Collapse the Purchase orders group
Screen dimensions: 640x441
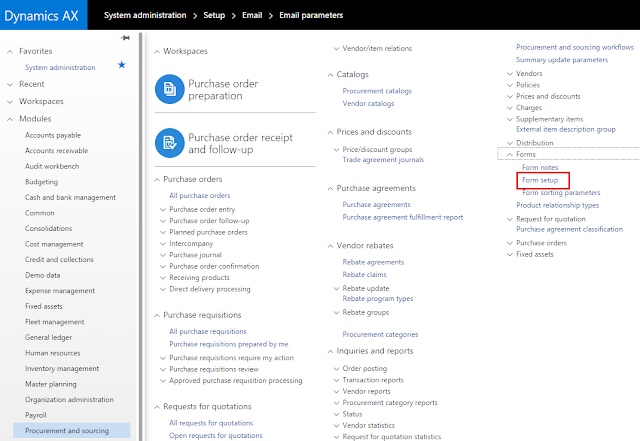tap(157, 180)
